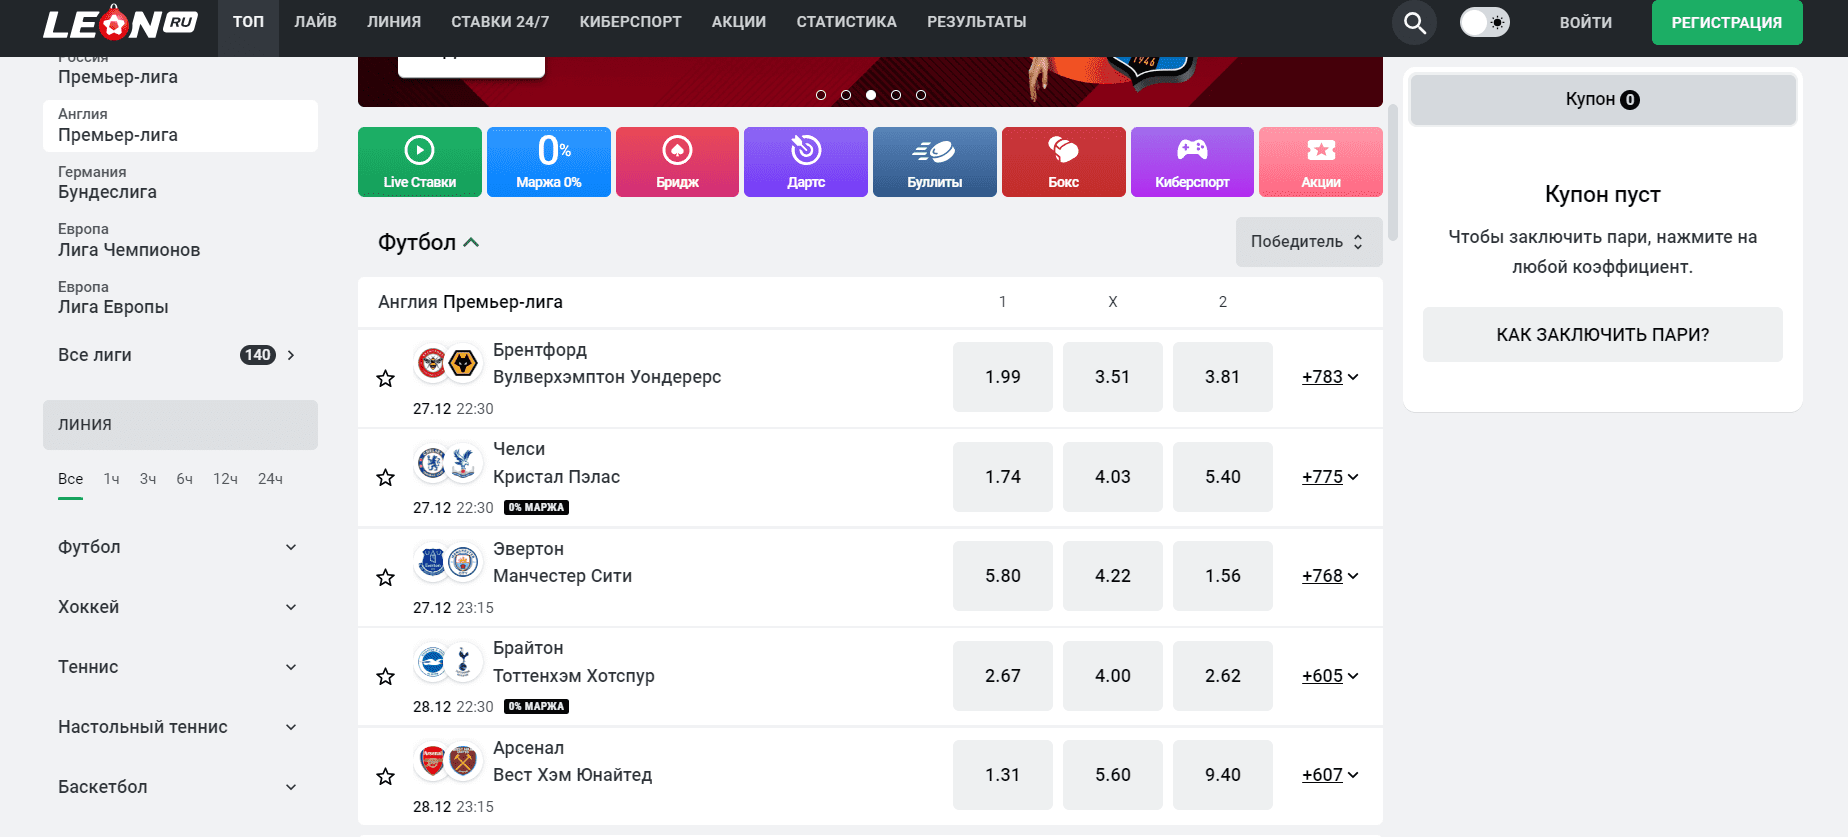Viewport: 1848px width, 837px height.
Task: Expand Теннис in the left sidebar
Action: pyautogui.click(x=178, y=667)
